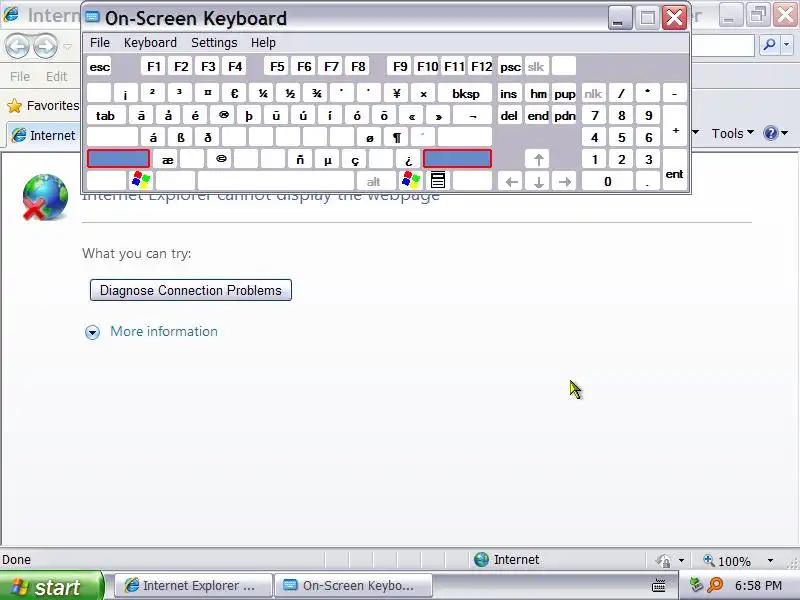
Task: Click the numpad 5 key
Action: 621,137
